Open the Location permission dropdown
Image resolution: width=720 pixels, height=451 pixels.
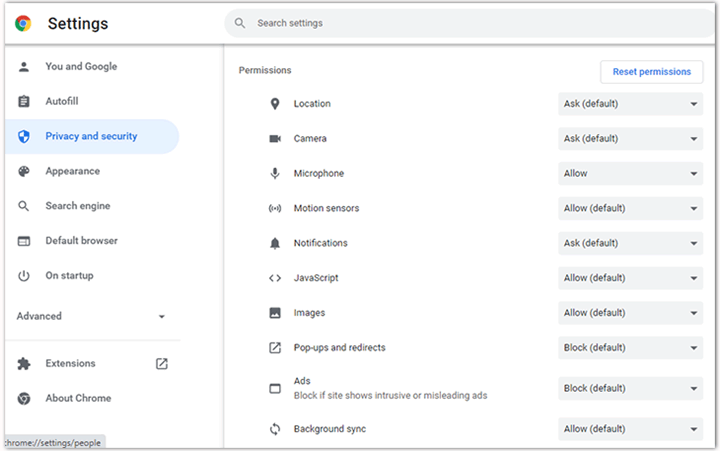(630, 104)
